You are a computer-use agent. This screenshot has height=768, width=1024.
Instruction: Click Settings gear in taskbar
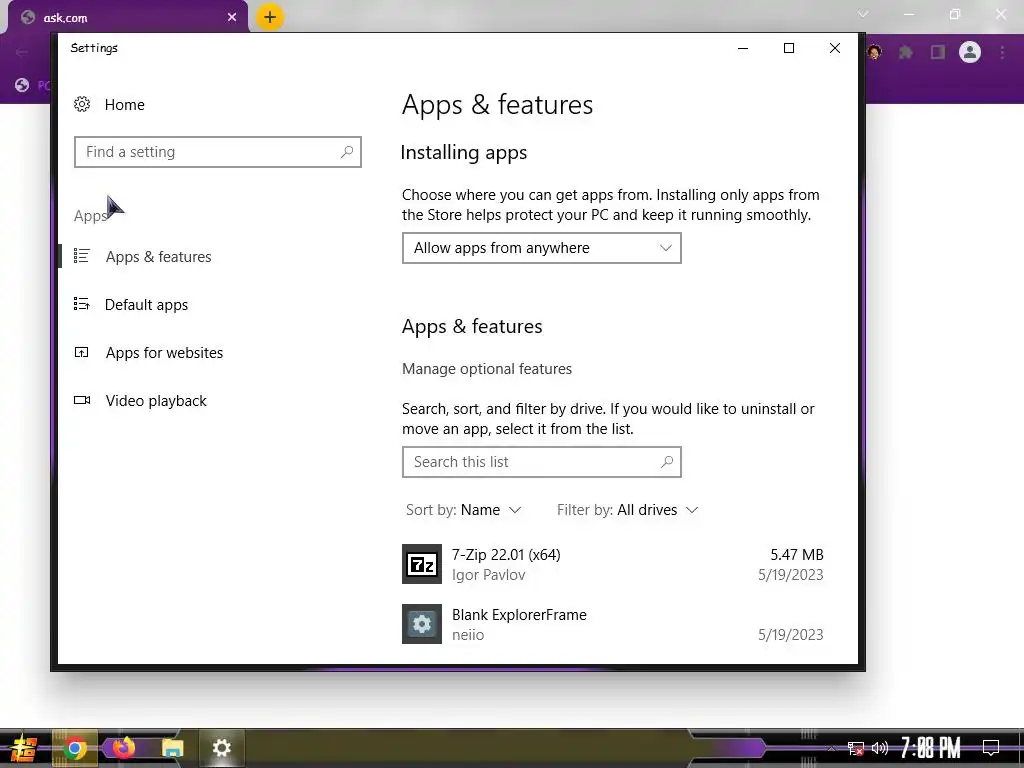(x=222, y=748)
